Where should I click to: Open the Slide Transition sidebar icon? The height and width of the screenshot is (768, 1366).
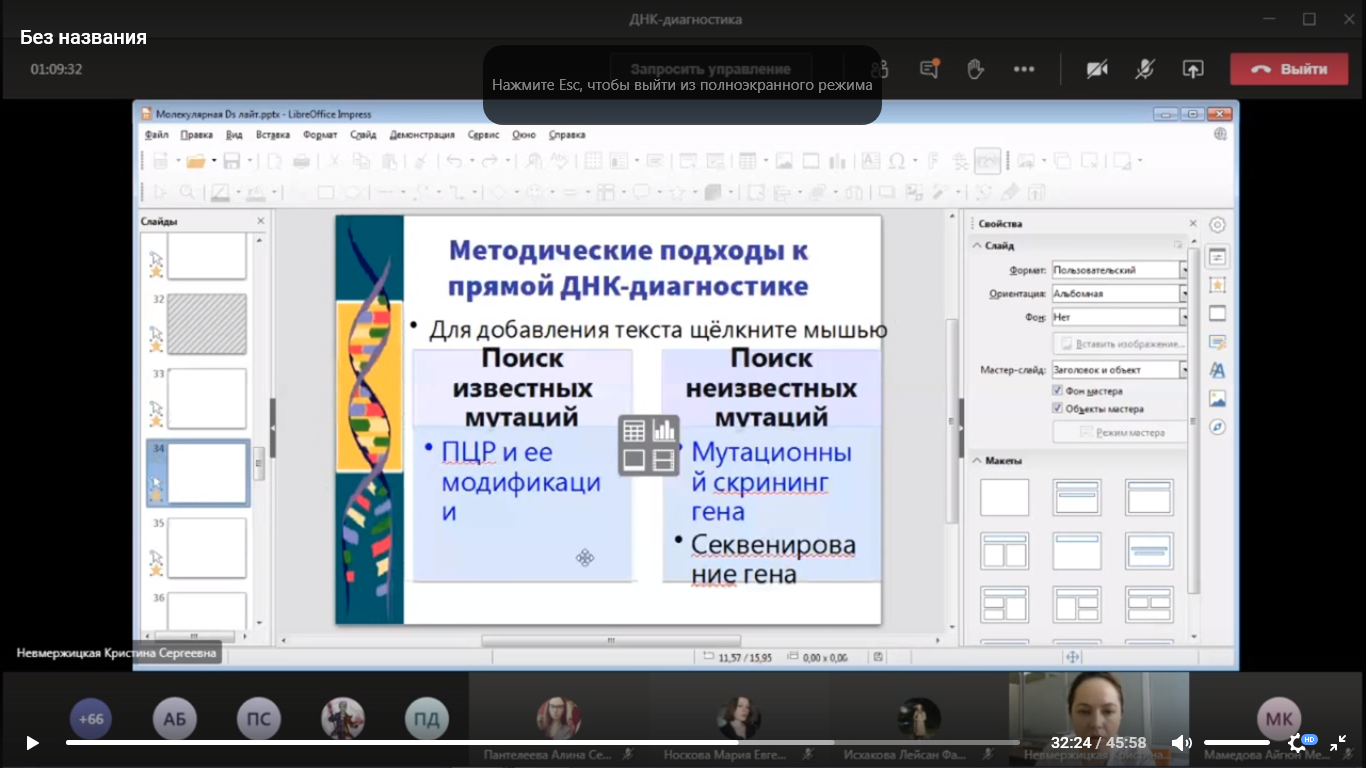(1217, 314)
